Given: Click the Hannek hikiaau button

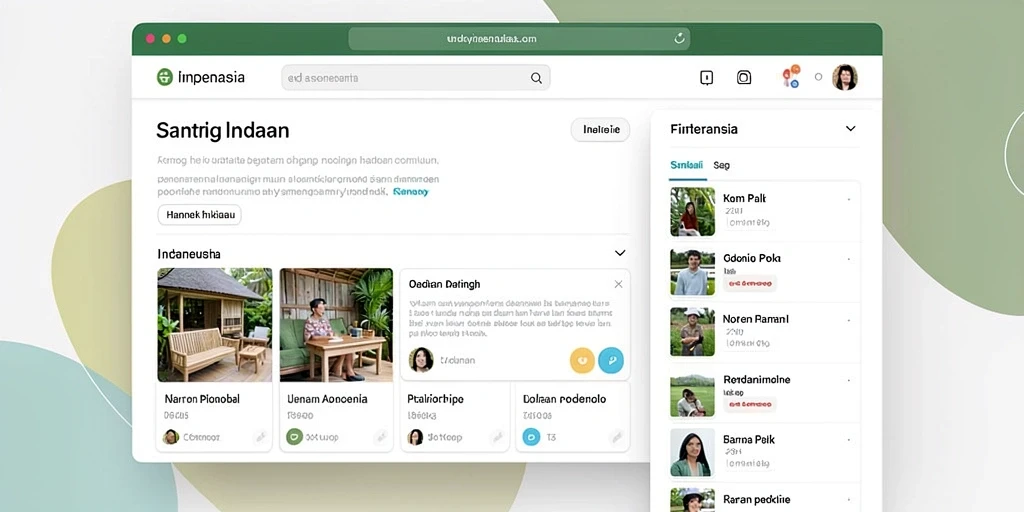Looking at the screenshot, I should point(199,214).
